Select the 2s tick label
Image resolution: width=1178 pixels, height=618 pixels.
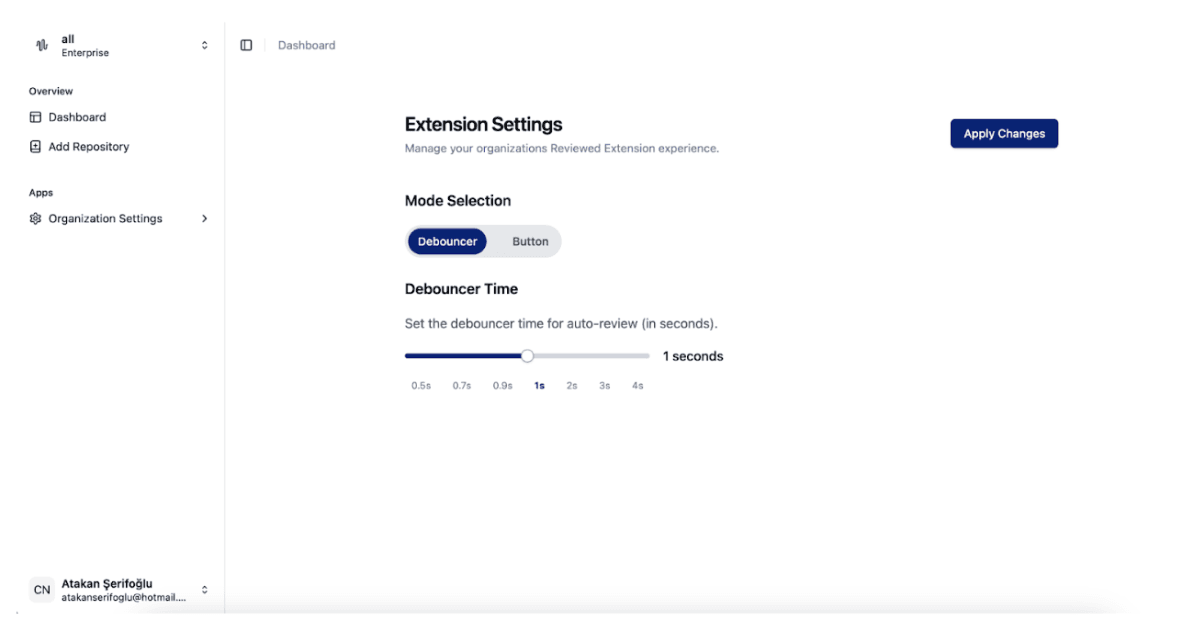[572, 386]
